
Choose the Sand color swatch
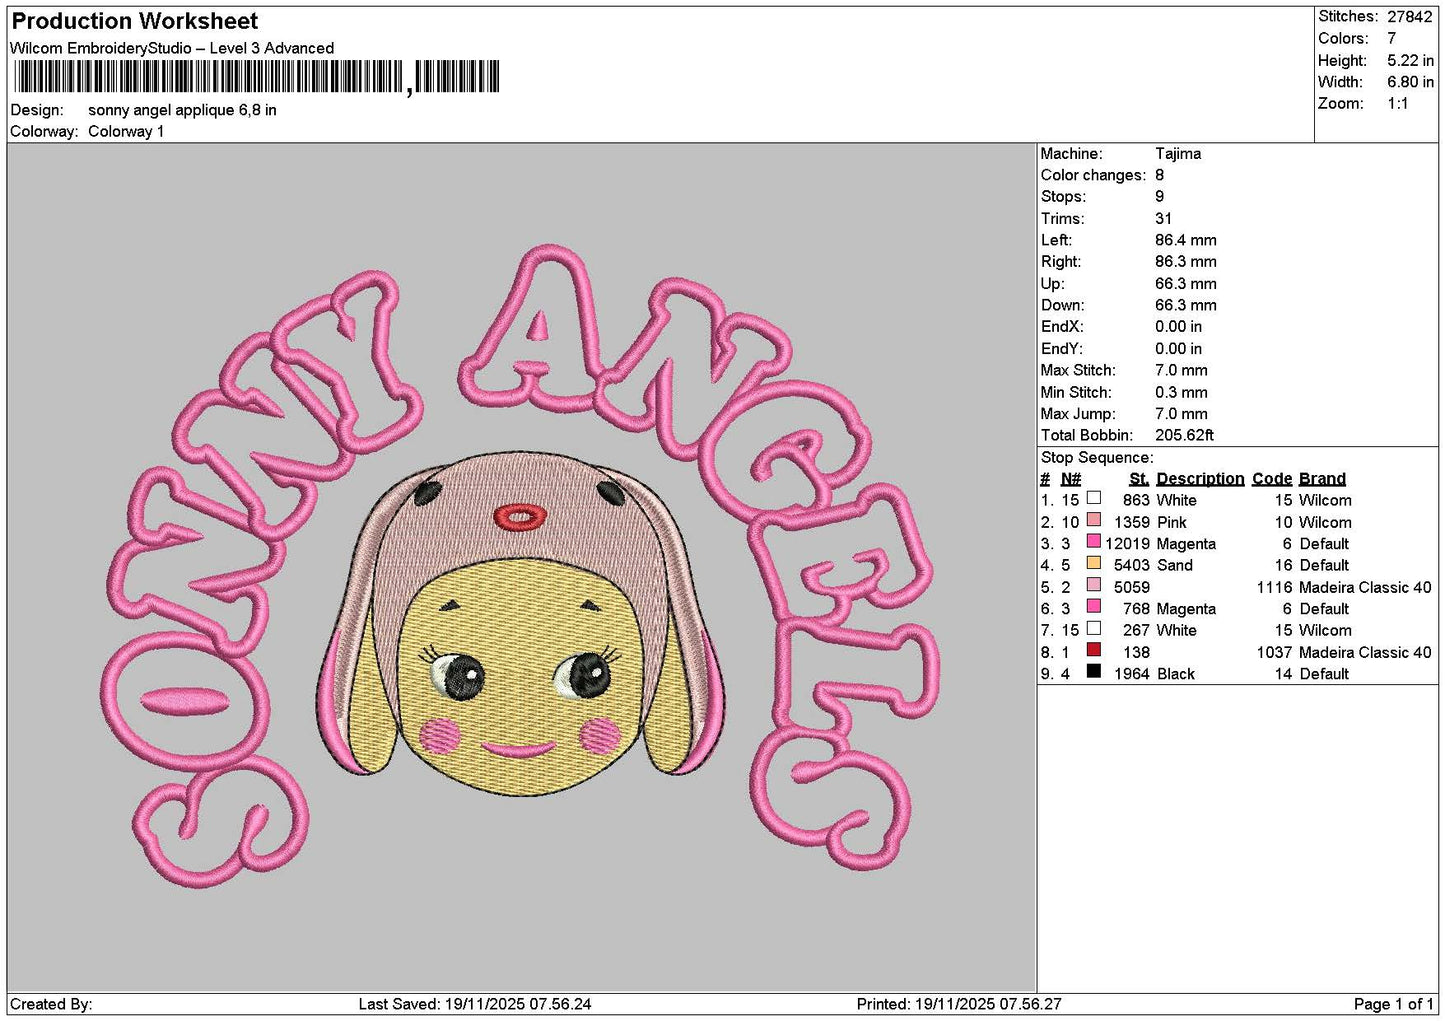(1094, 563)
